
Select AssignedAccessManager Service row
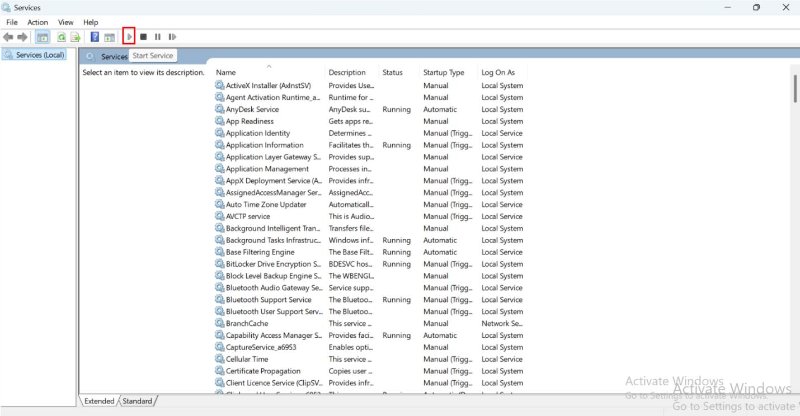click(371, 192)
